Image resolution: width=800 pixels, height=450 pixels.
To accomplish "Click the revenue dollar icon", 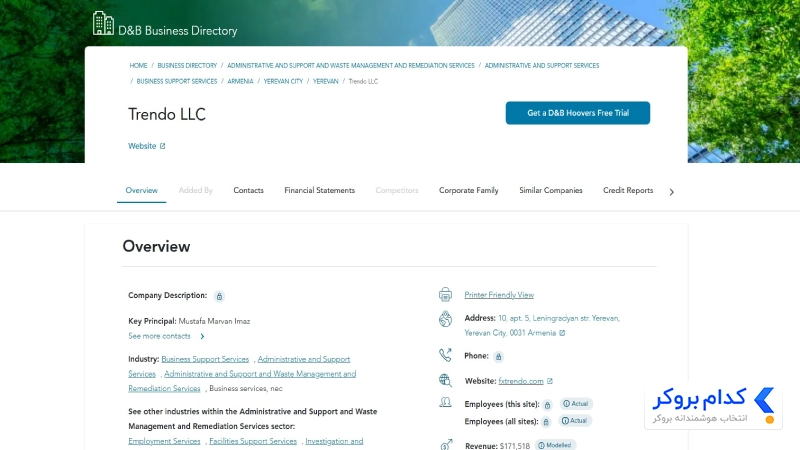I will tap(446, 445).
